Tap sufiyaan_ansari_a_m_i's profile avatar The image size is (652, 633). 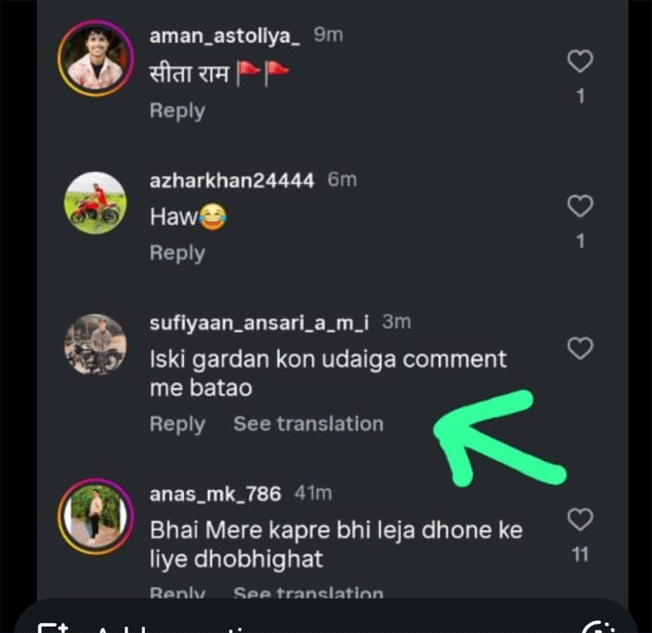[95, 346]
